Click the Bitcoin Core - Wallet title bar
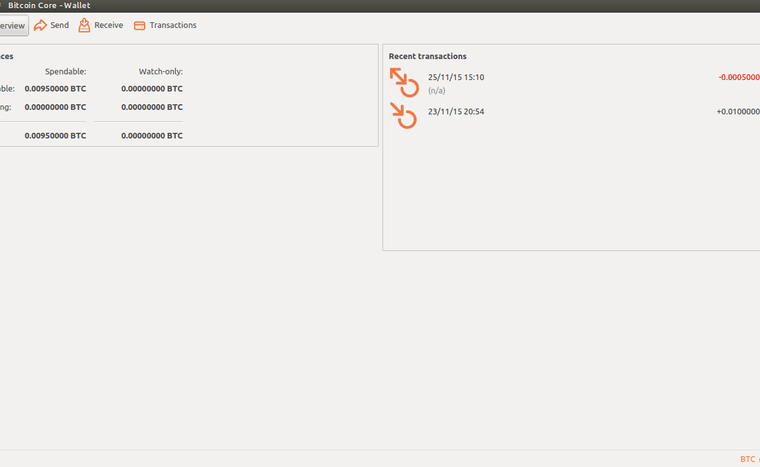 click(x=49, y=5)
